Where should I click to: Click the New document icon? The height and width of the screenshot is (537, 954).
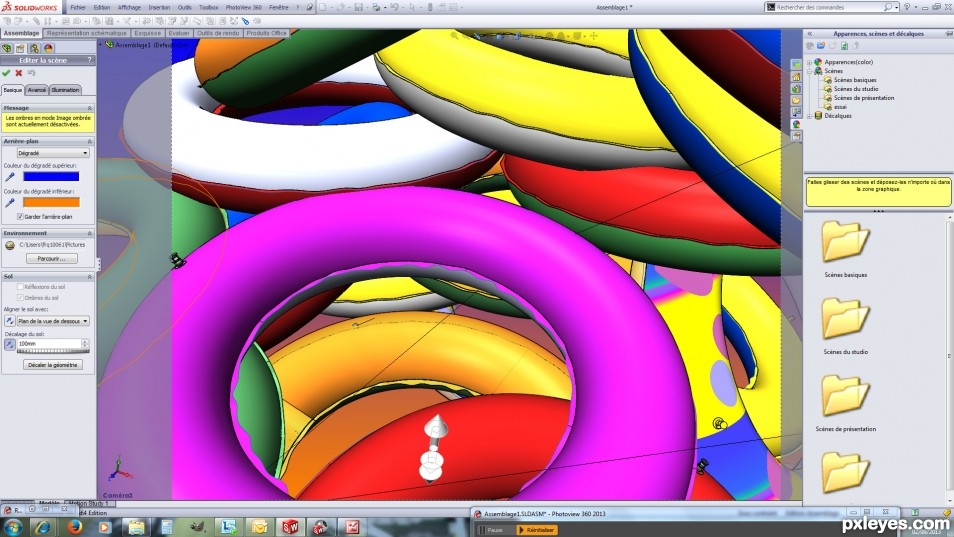pyautogui.click(x=323, y=7)
